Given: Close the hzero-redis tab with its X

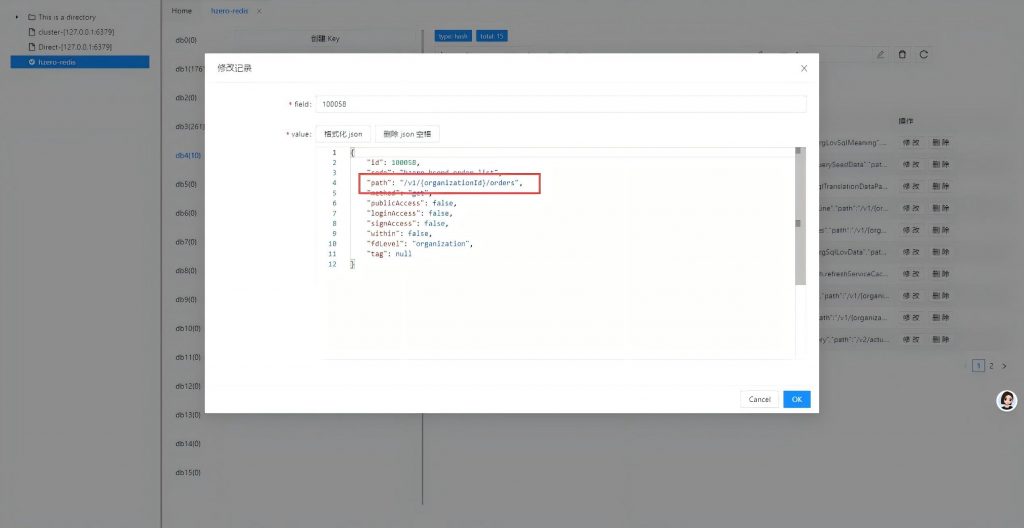Looking at the screenshot, I should pos(259,11).
